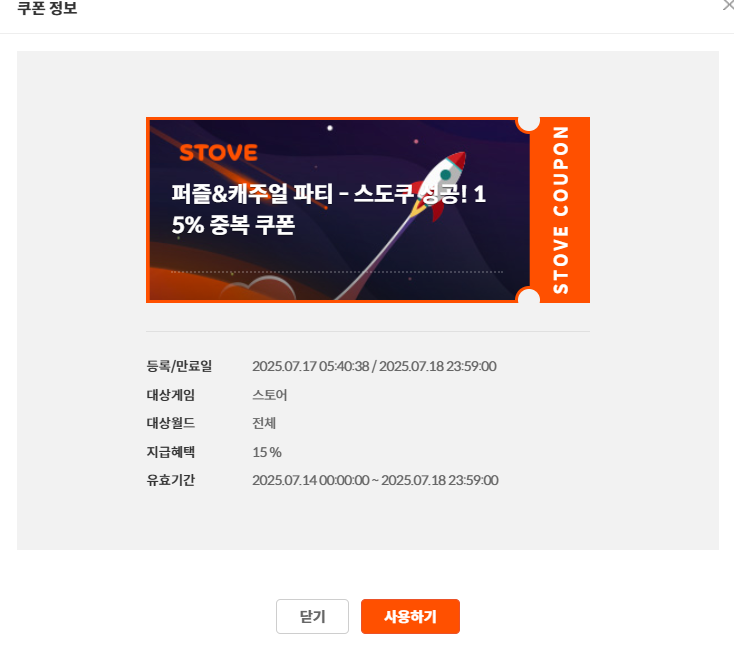Click the 2025.07.14 00:00:00 validity period value
Viewport: 734px width, 645px height.
tap(311, 480)
